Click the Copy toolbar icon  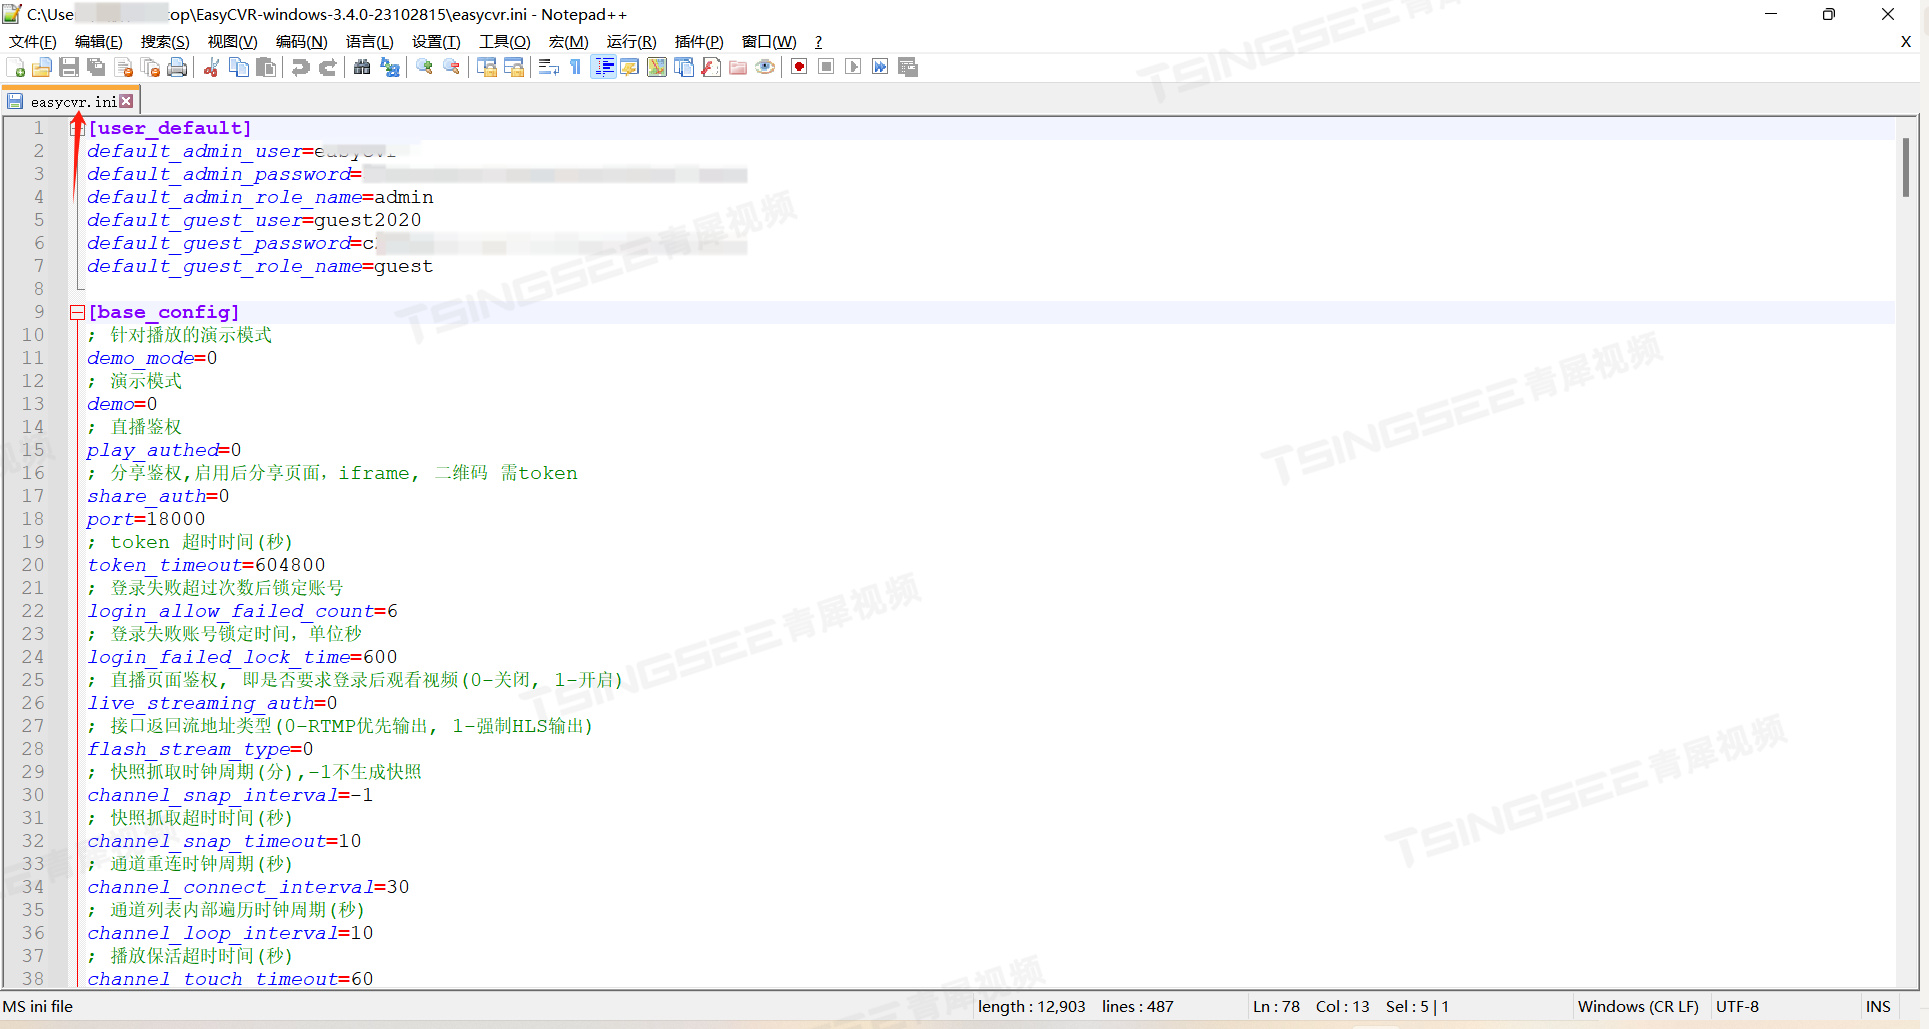239,67
